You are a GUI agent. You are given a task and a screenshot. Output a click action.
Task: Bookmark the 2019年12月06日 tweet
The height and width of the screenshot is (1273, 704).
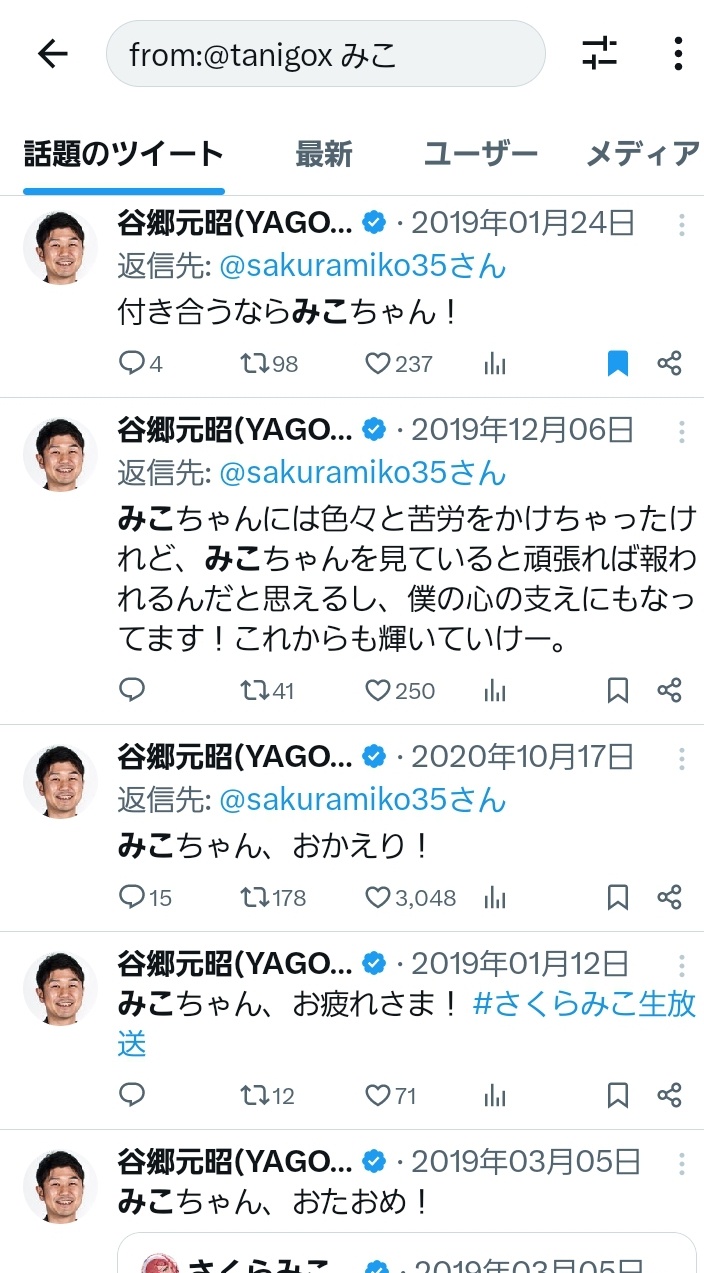click(618, 691)
